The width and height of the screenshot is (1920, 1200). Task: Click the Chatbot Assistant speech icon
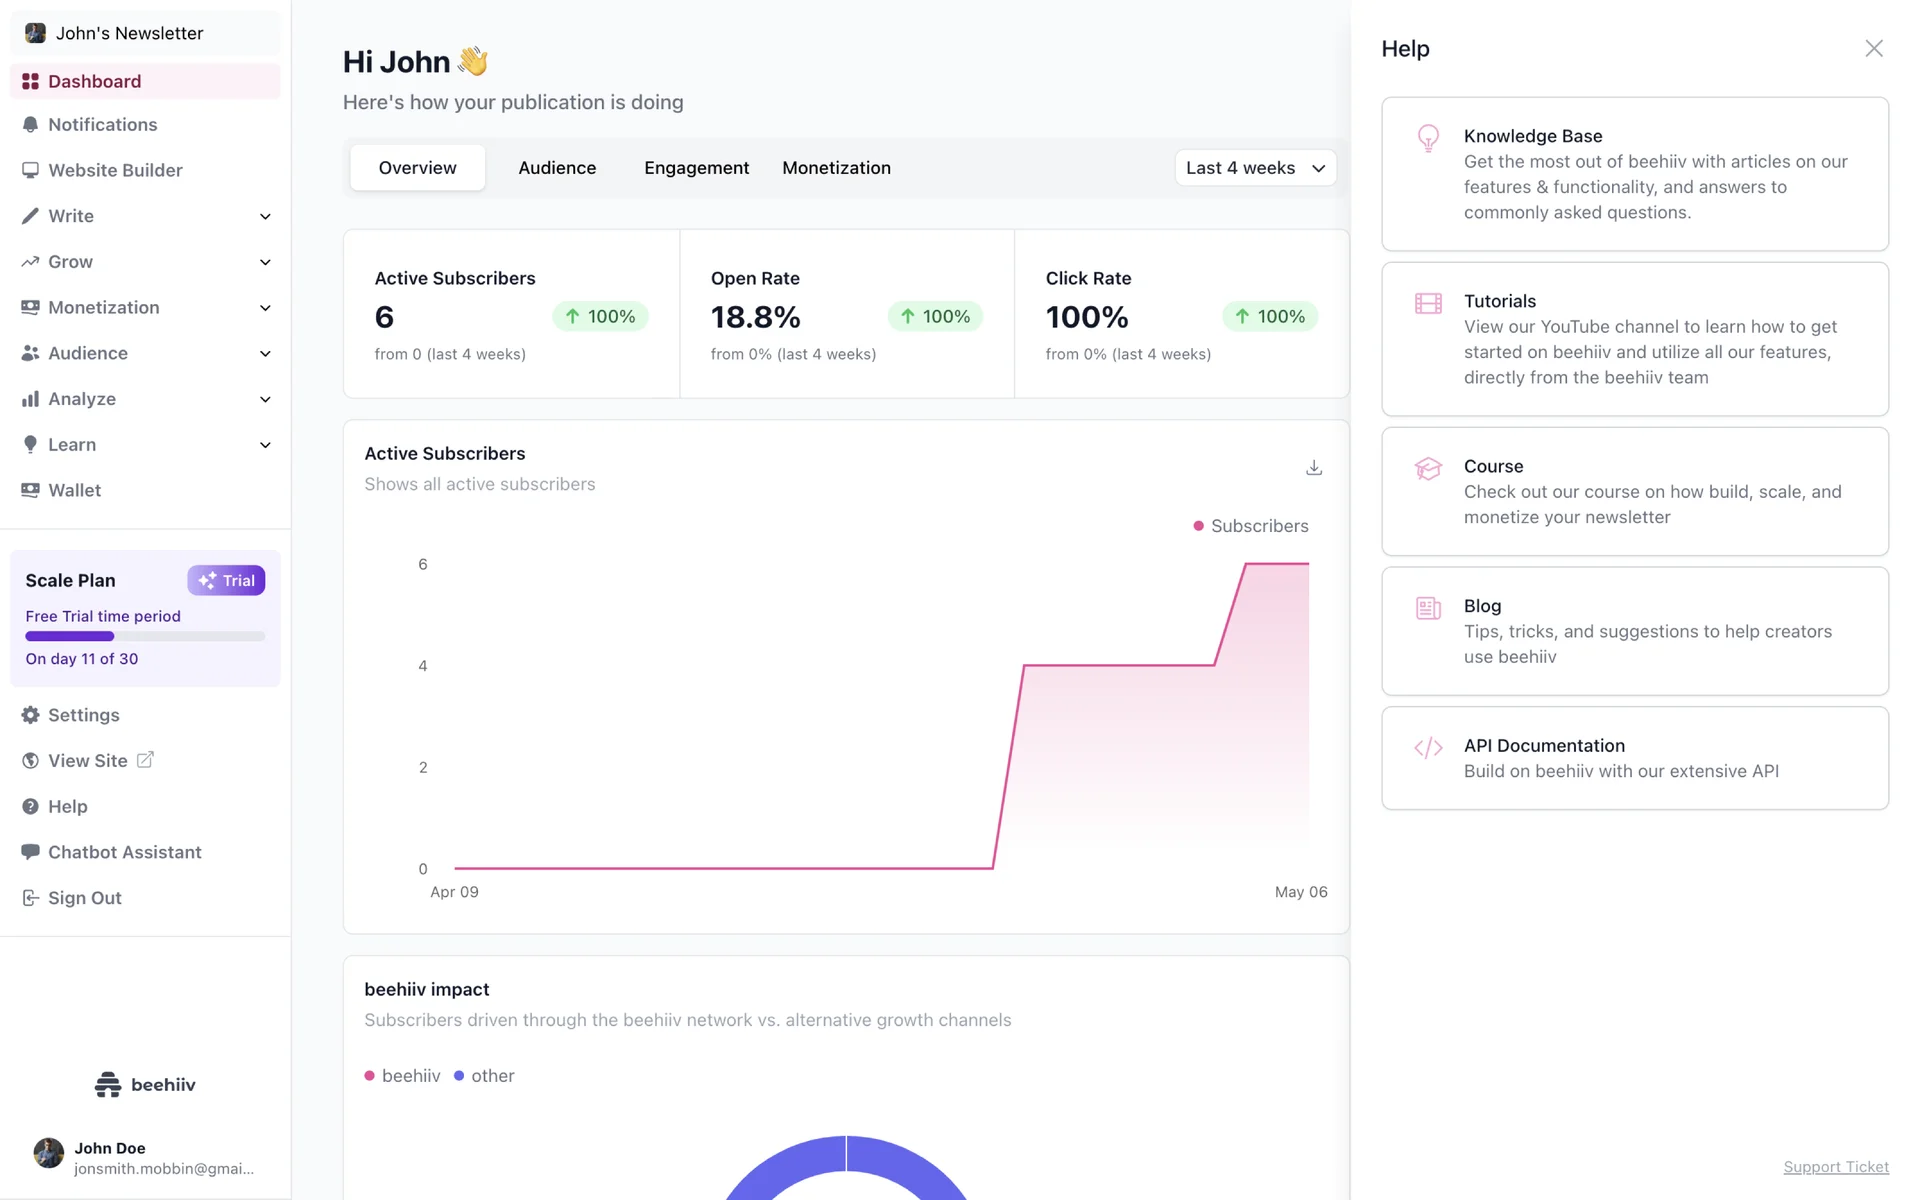(x=30, y=852)
